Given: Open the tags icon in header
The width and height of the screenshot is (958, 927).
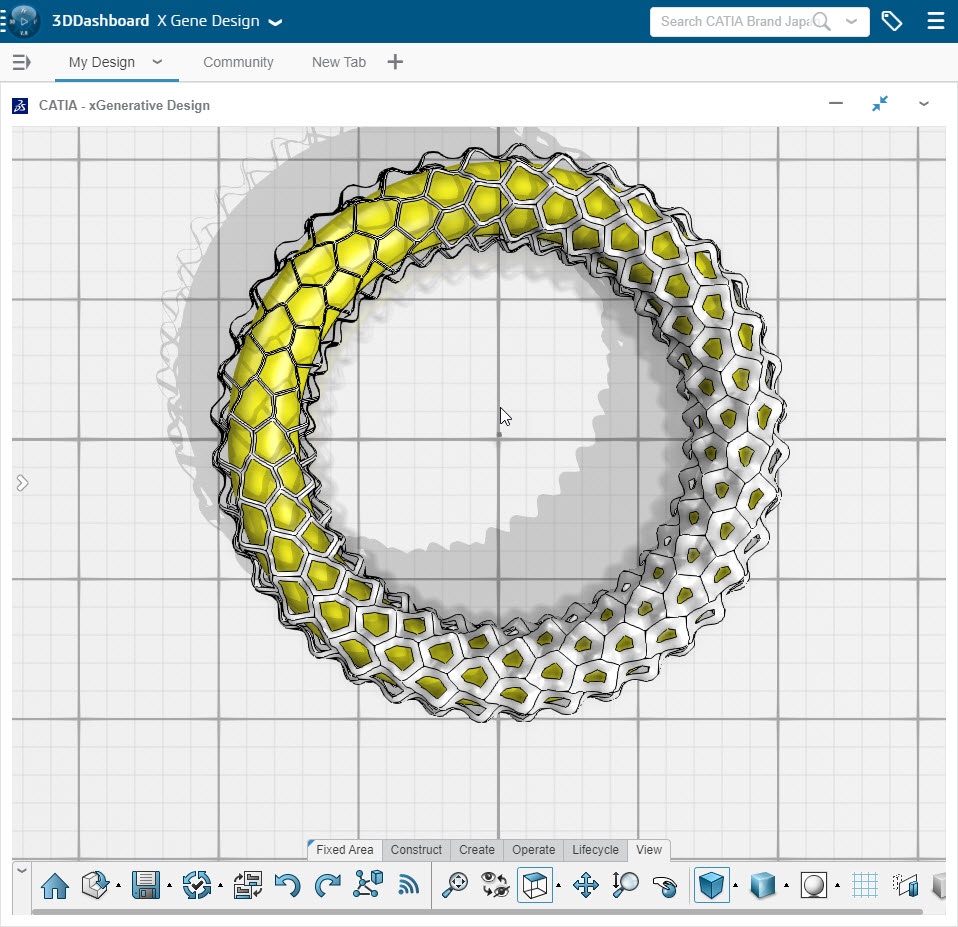Looking at the screenshot, I should [x=892, y=21].
